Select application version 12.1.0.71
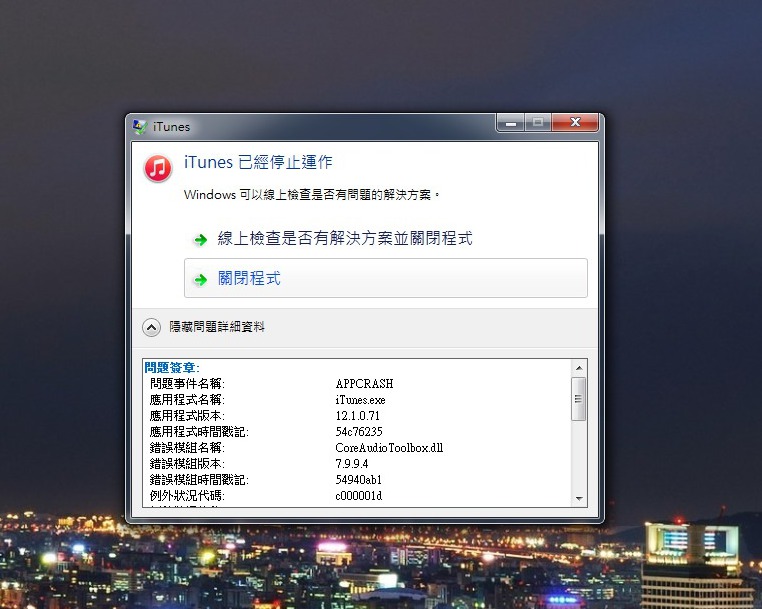 pos(358,416)
